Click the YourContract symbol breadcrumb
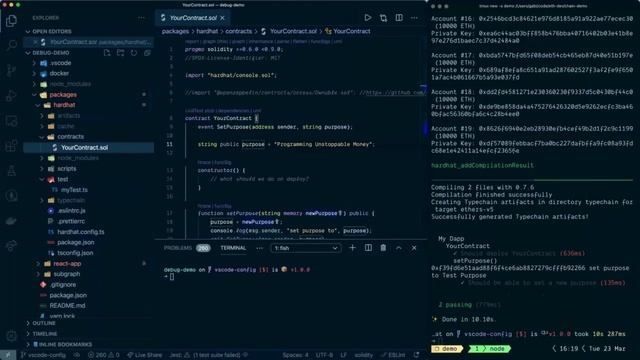This screenshot has height=360, width=640. 351,31
